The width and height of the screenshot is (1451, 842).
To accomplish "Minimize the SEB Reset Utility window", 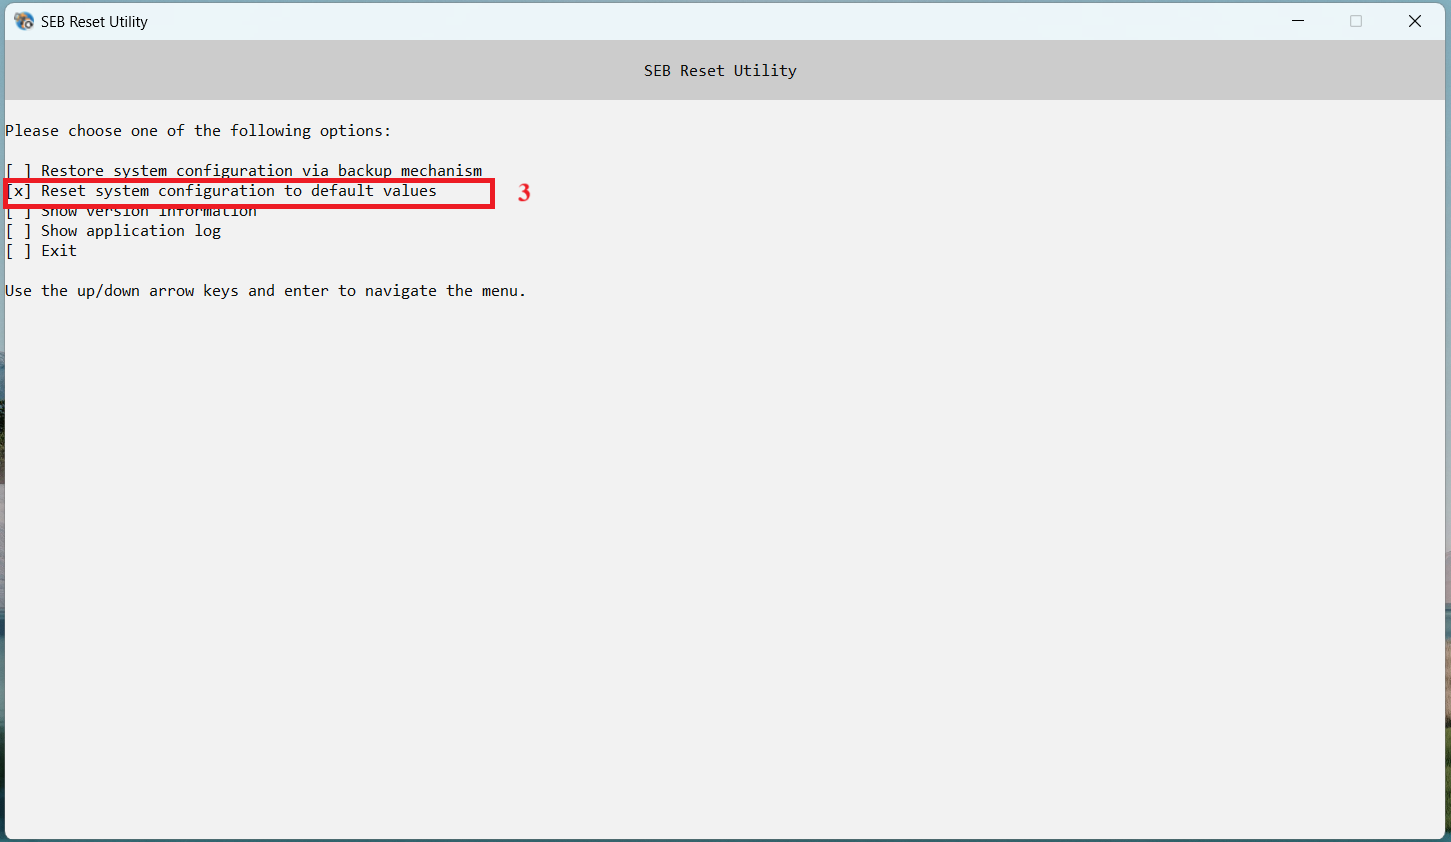I will click(1298, 21).
